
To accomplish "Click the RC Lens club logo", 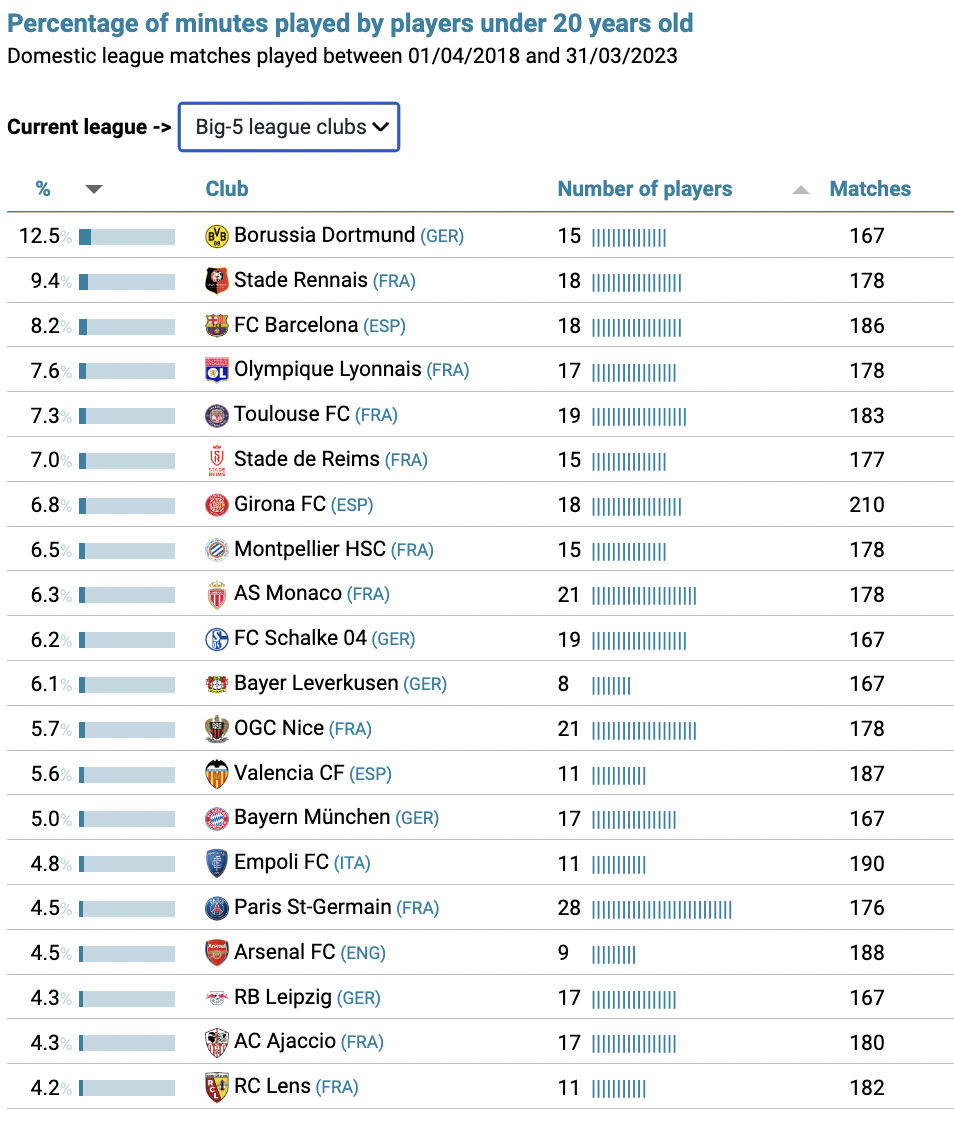I will [x=216, y=1089].
